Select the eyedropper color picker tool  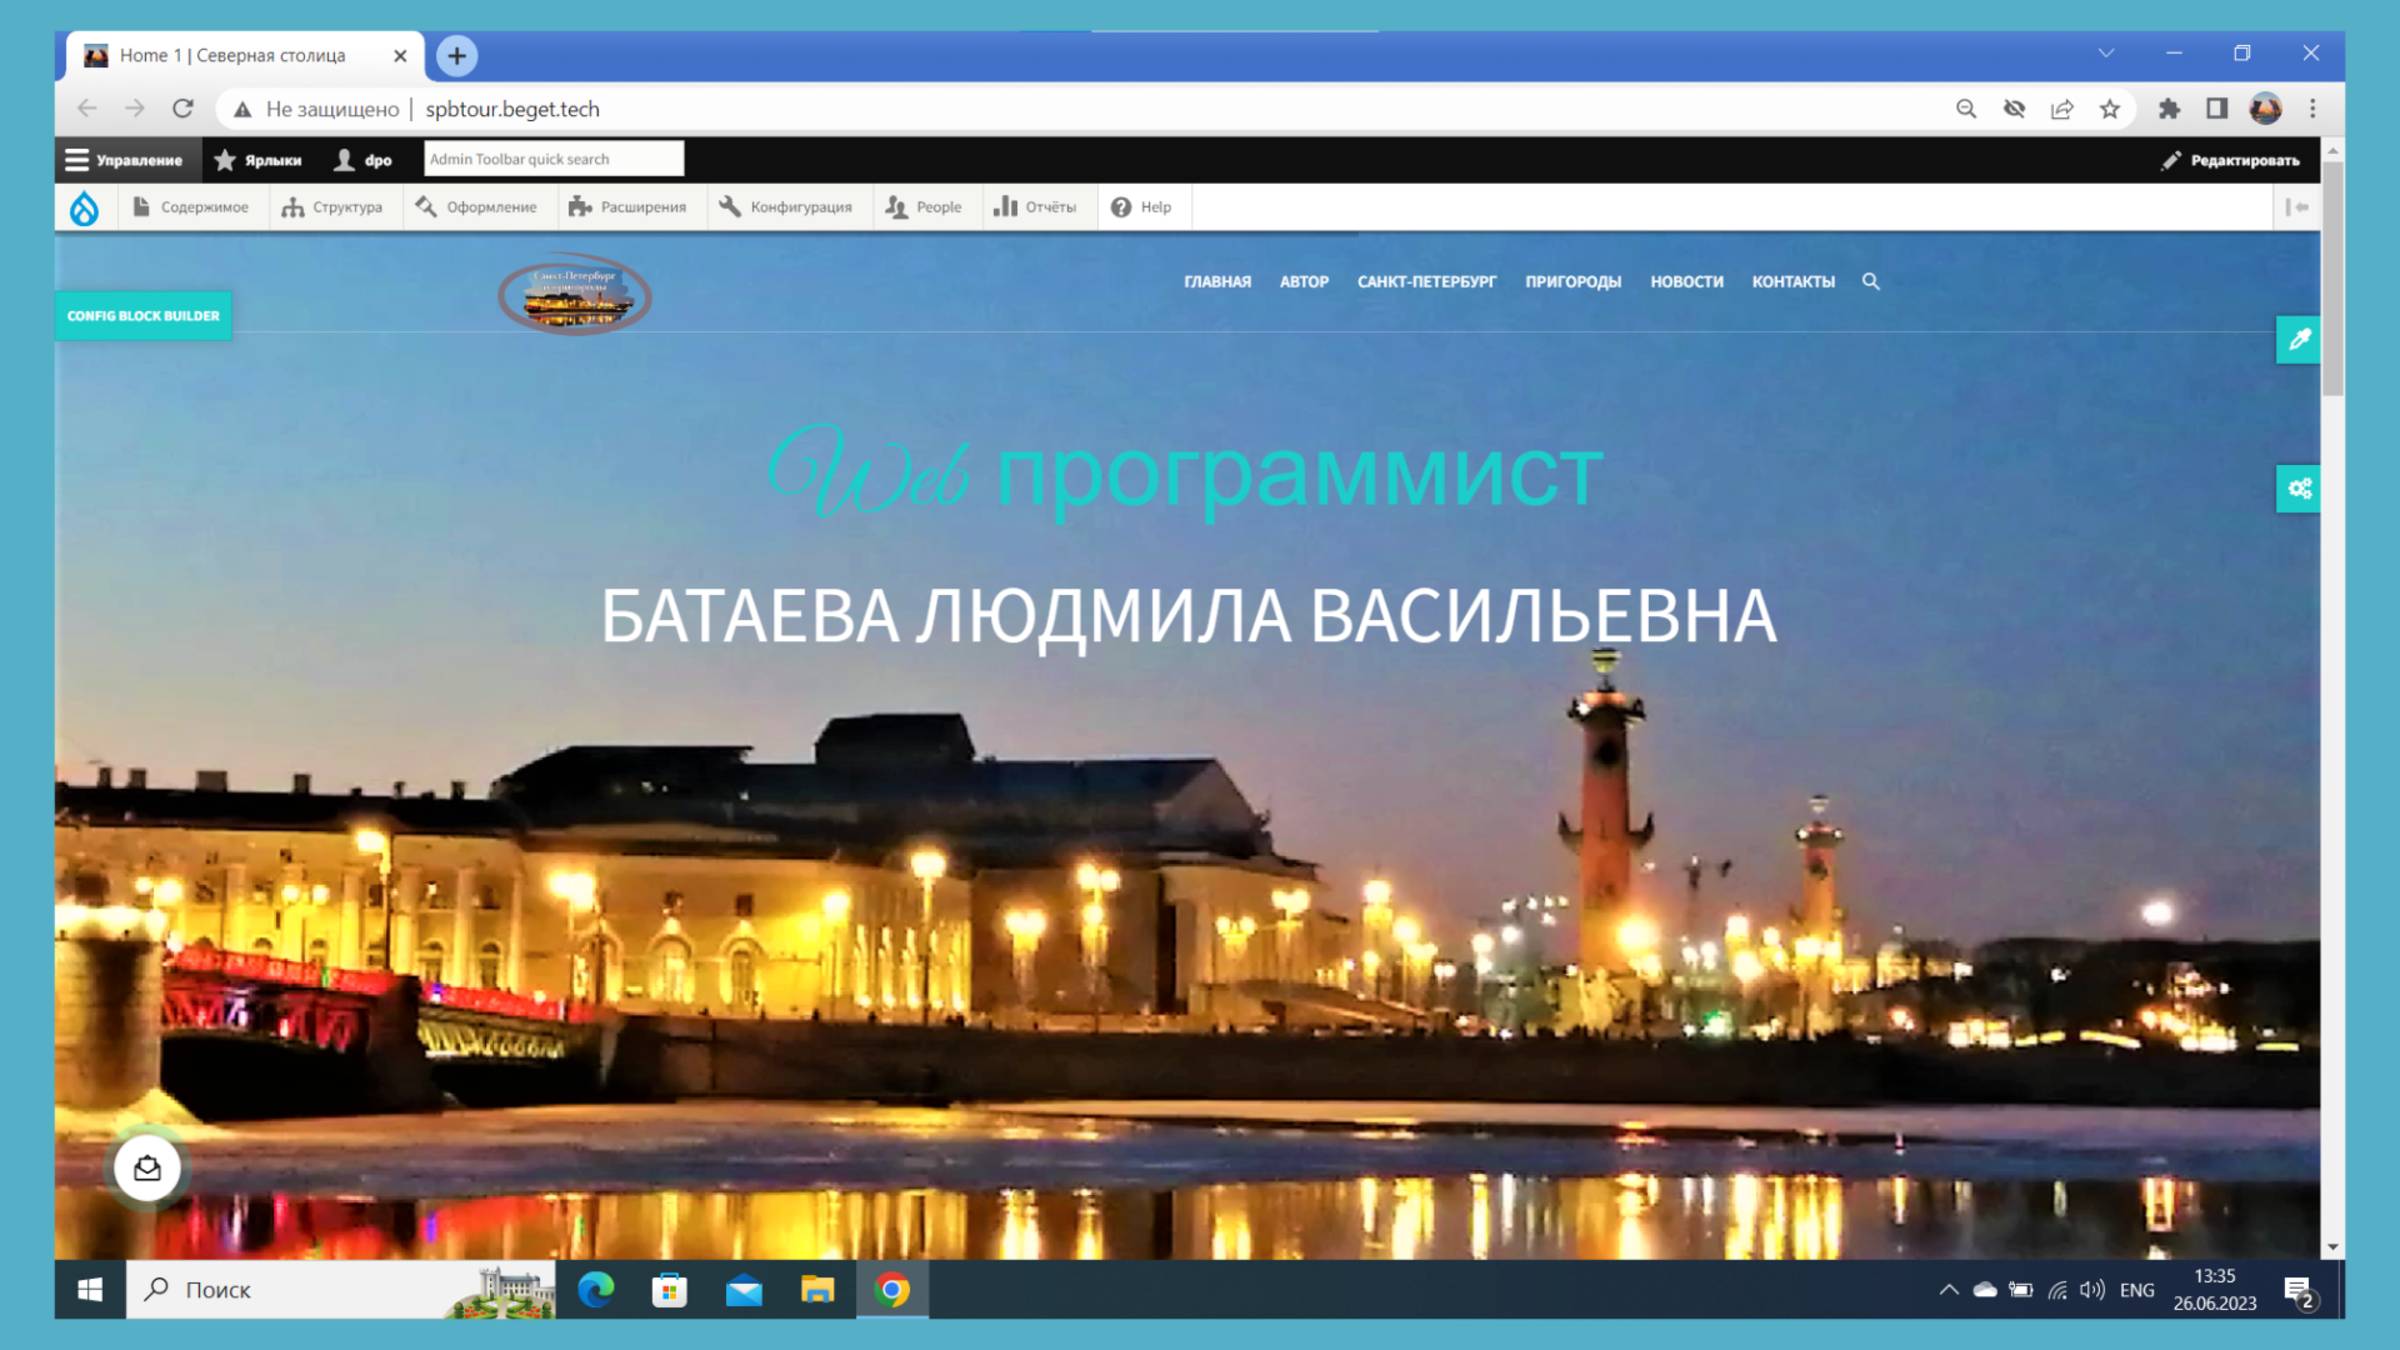pyautogui.click(x=2297, y=340)
